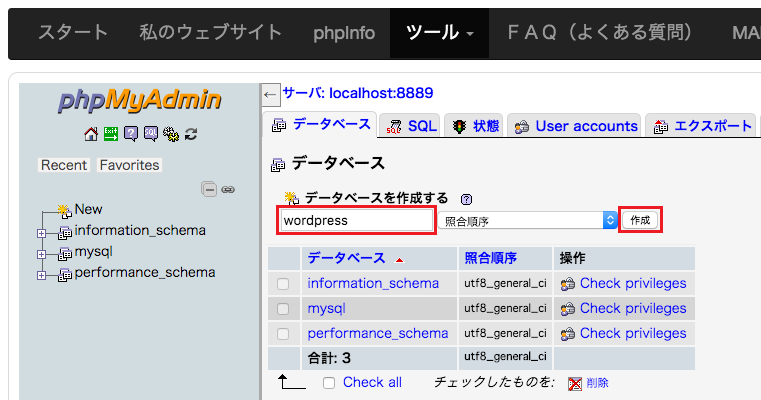Viewport: 761px width, 400px height.
Task: Click privileges icon in mysql row
Action: [x=567, y=309]
